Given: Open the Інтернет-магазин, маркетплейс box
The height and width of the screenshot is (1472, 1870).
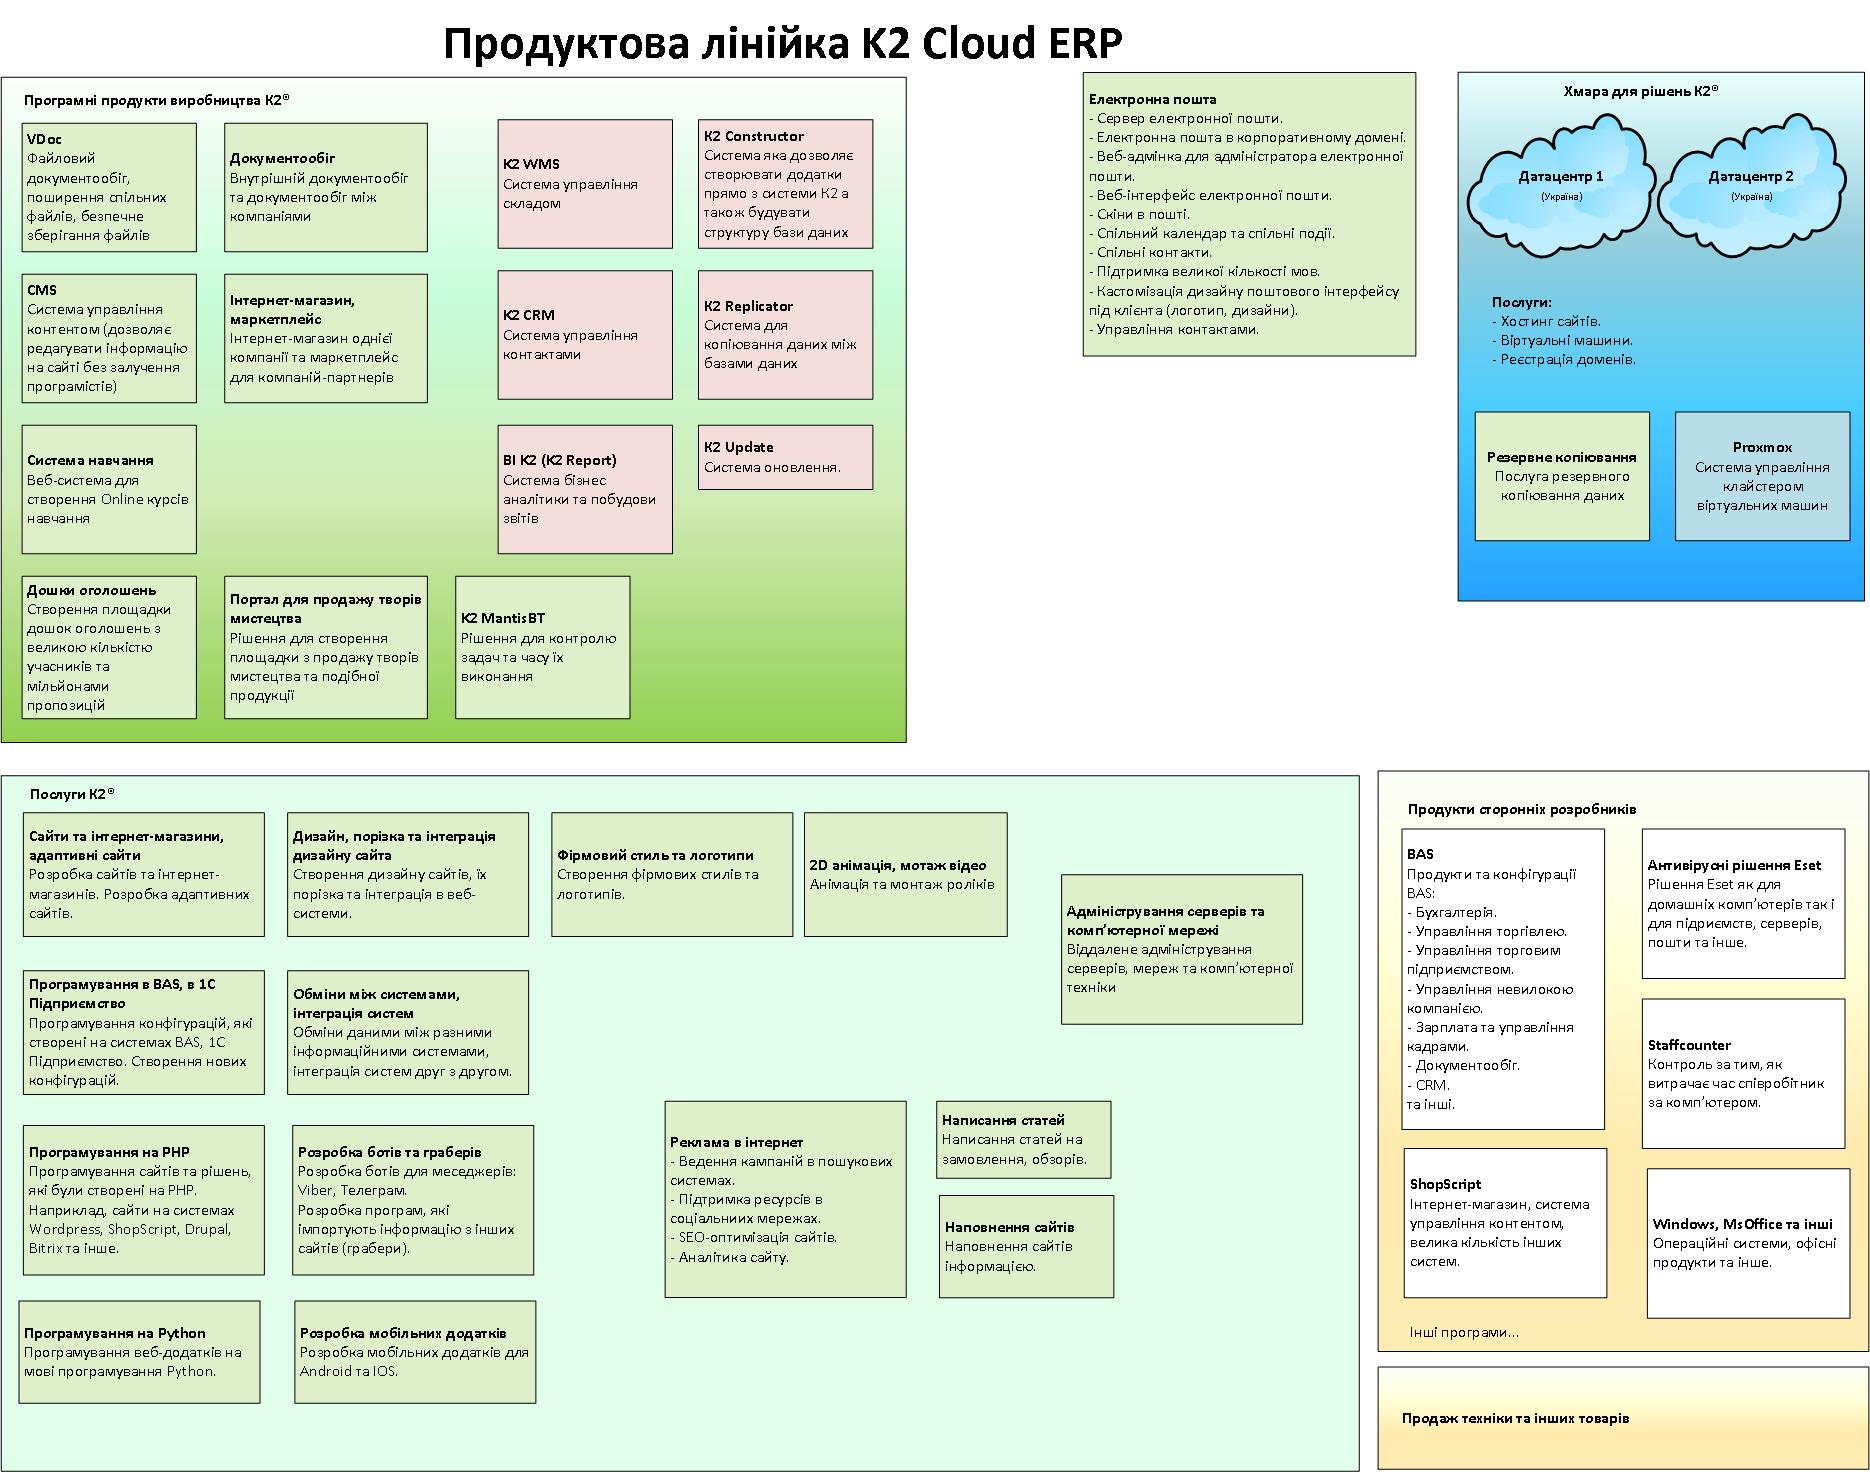Looking at the screenshot, I should (x=326, y=338).
